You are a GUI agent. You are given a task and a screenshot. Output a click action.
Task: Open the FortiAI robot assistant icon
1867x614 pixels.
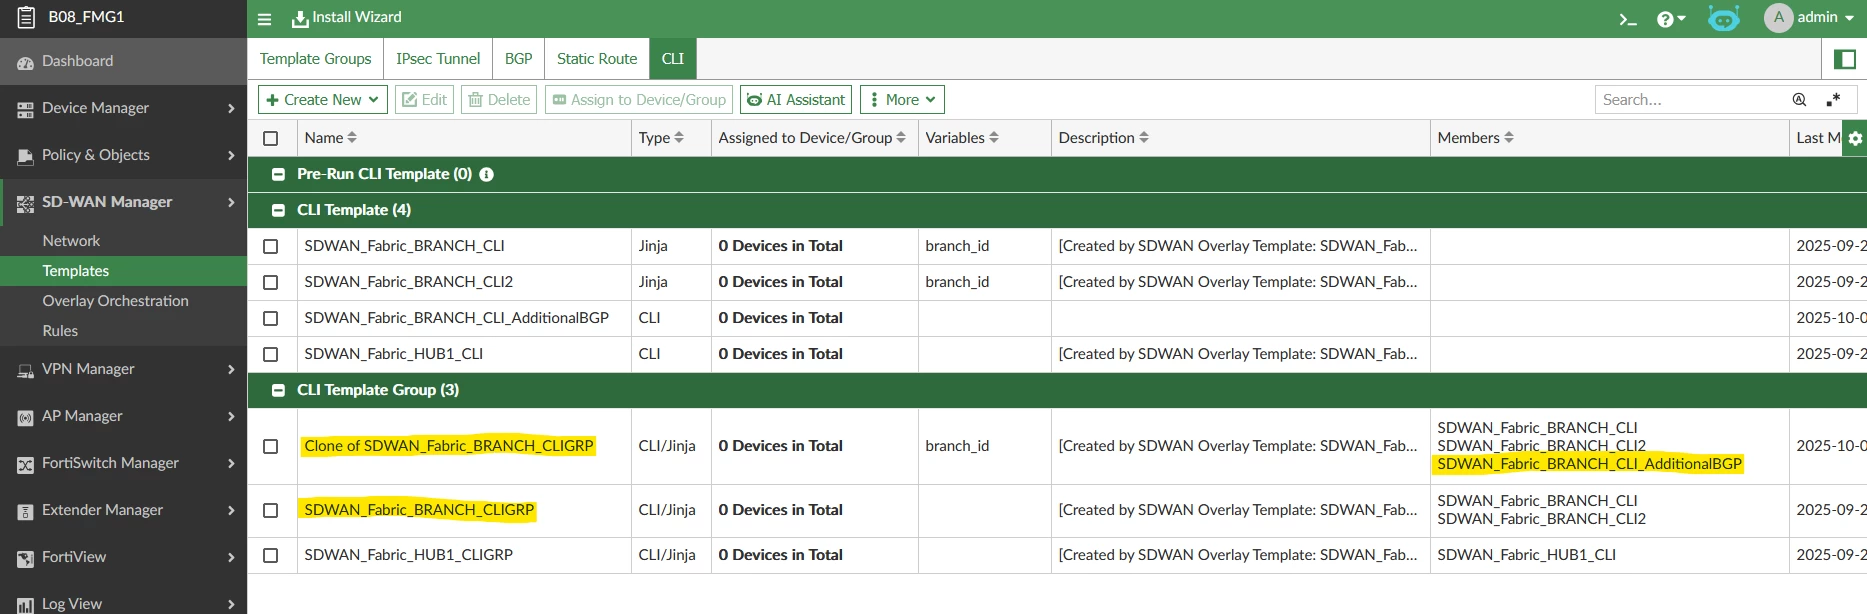click(1723, 18)
